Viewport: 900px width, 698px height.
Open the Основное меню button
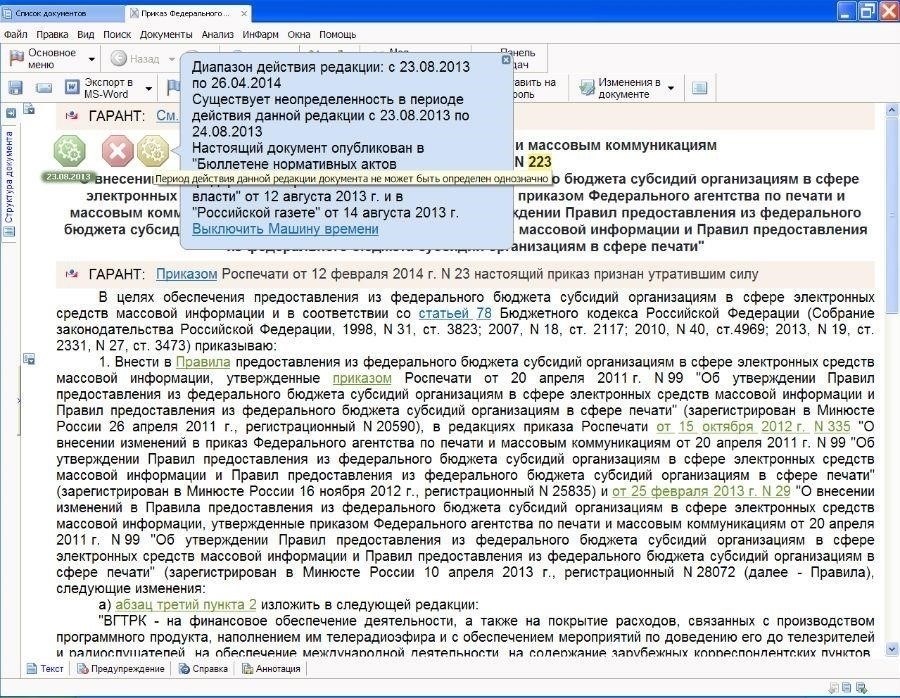(x=43, y=59)
